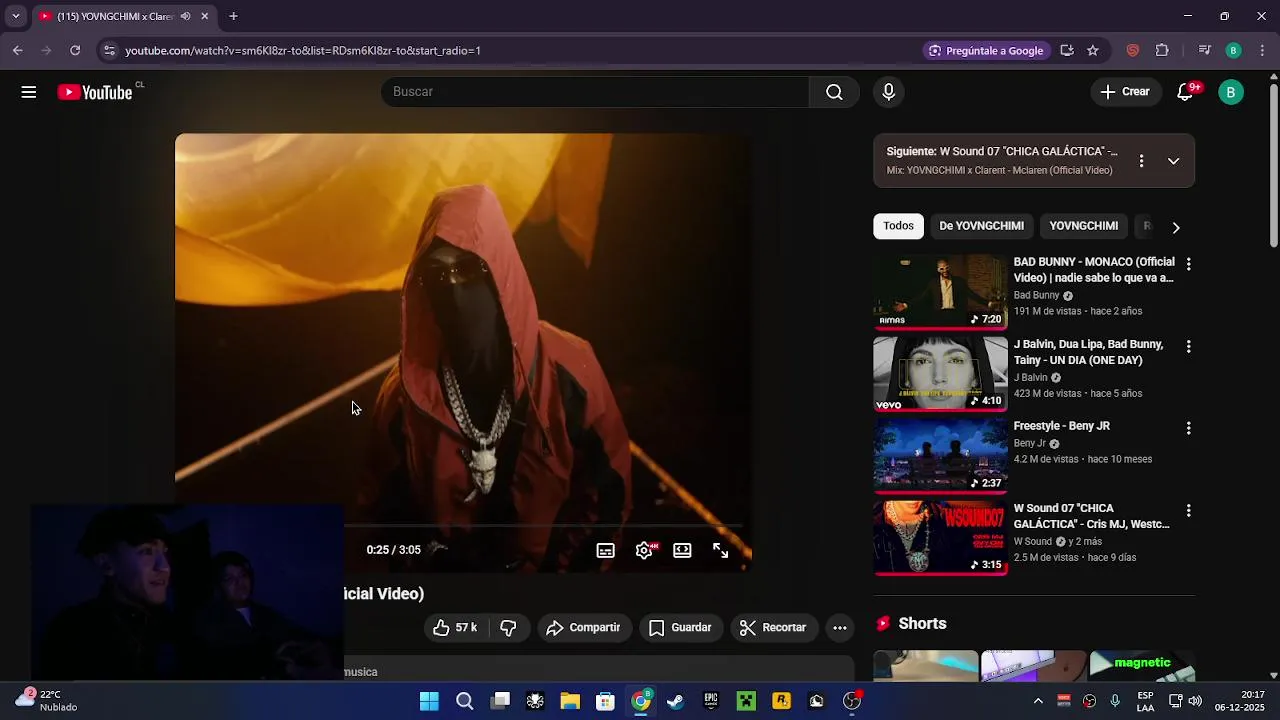Open more actions ellipsis below the video
The image size is (1280, 720).
point(840,628)
